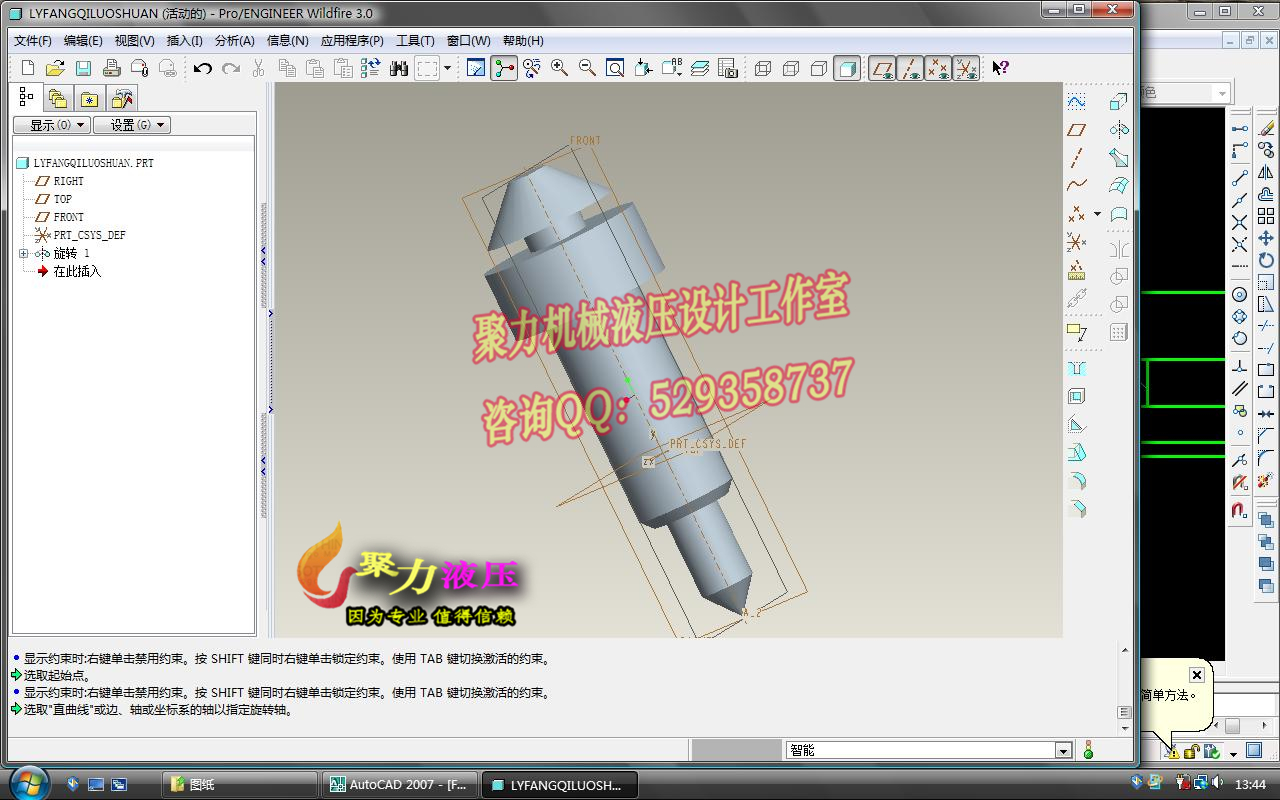This screenshot has width=1280, height=800.
Task: Select the Zoom In tool
Action: pyautogui.click(x=557, y=68)
